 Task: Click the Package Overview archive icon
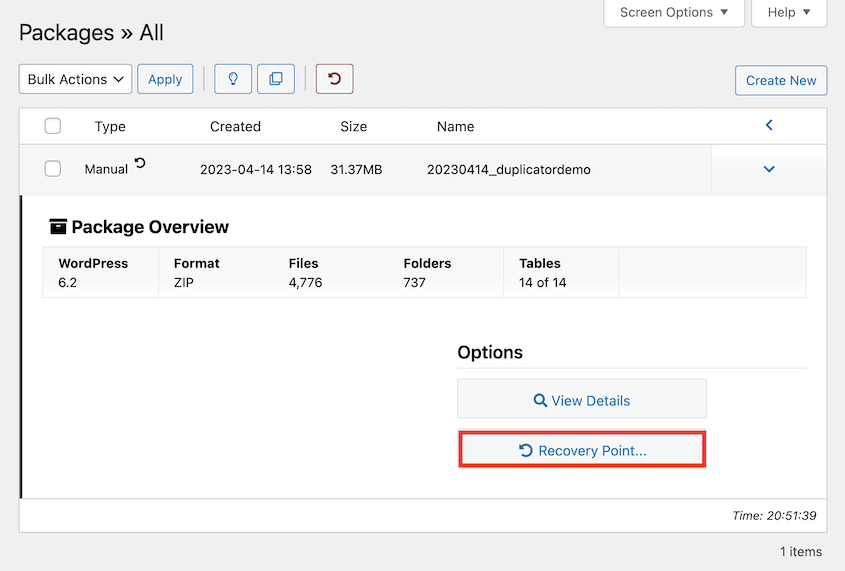pos(58,227)
